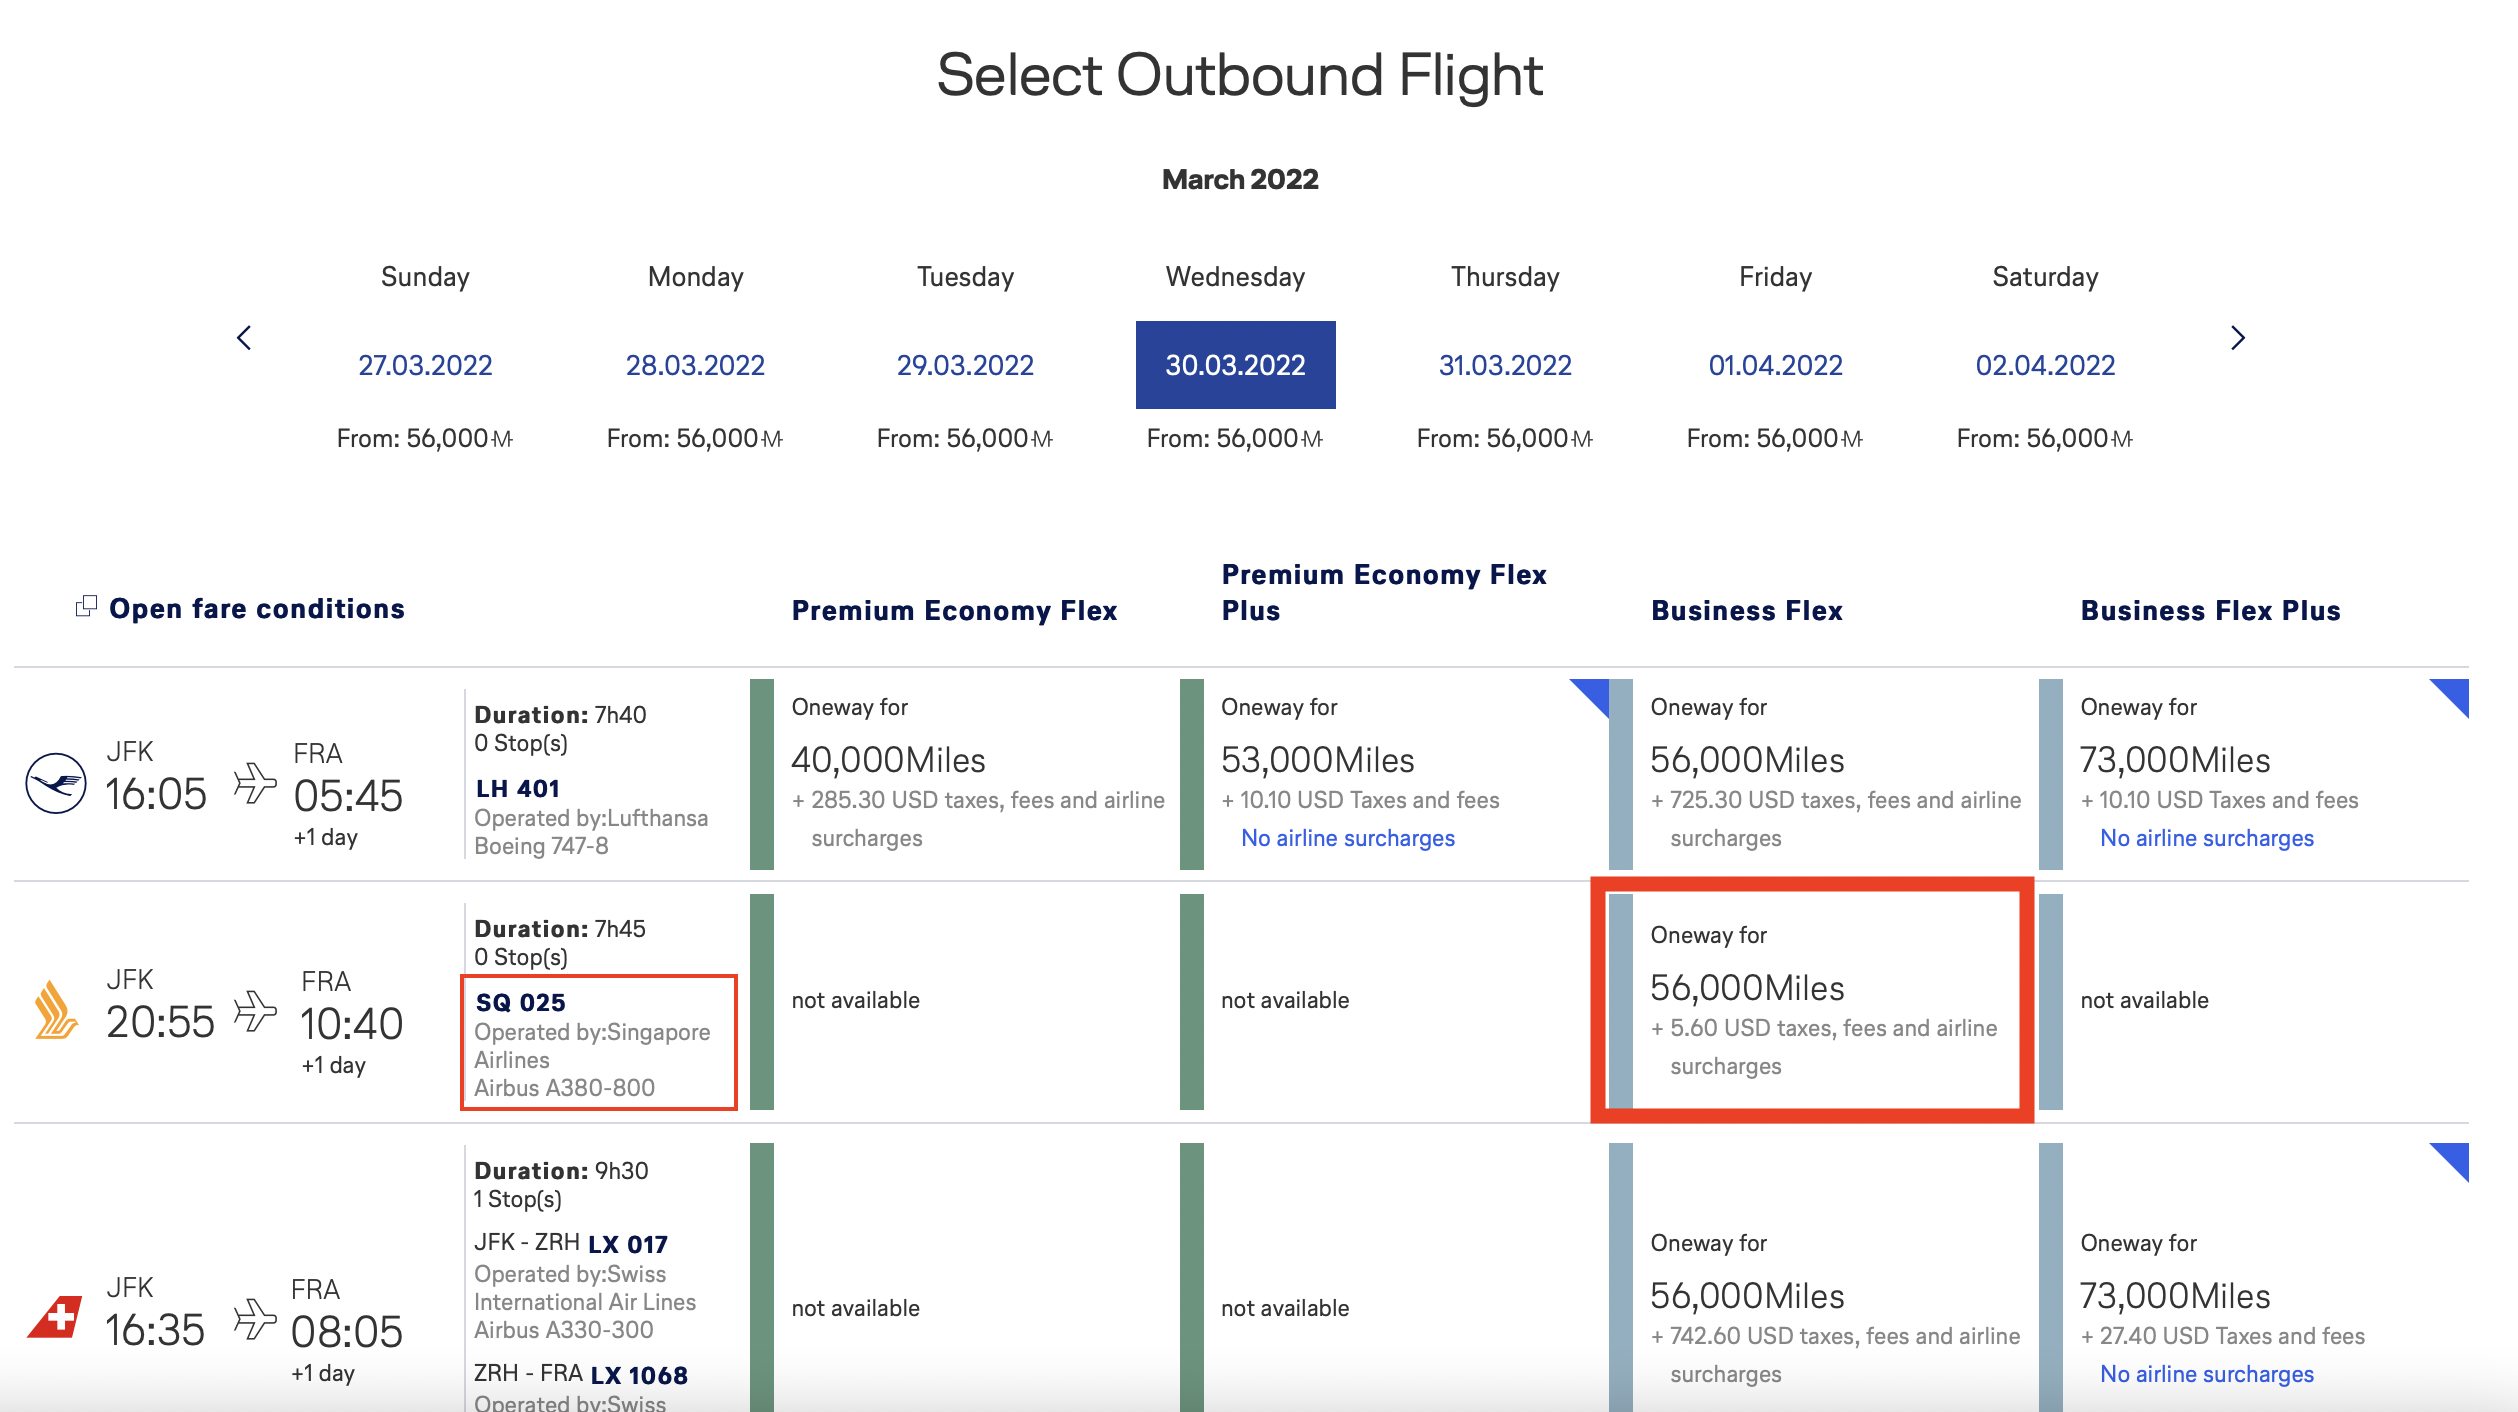
Task: Open LH 401 flight details
Action: click(517, 789)
